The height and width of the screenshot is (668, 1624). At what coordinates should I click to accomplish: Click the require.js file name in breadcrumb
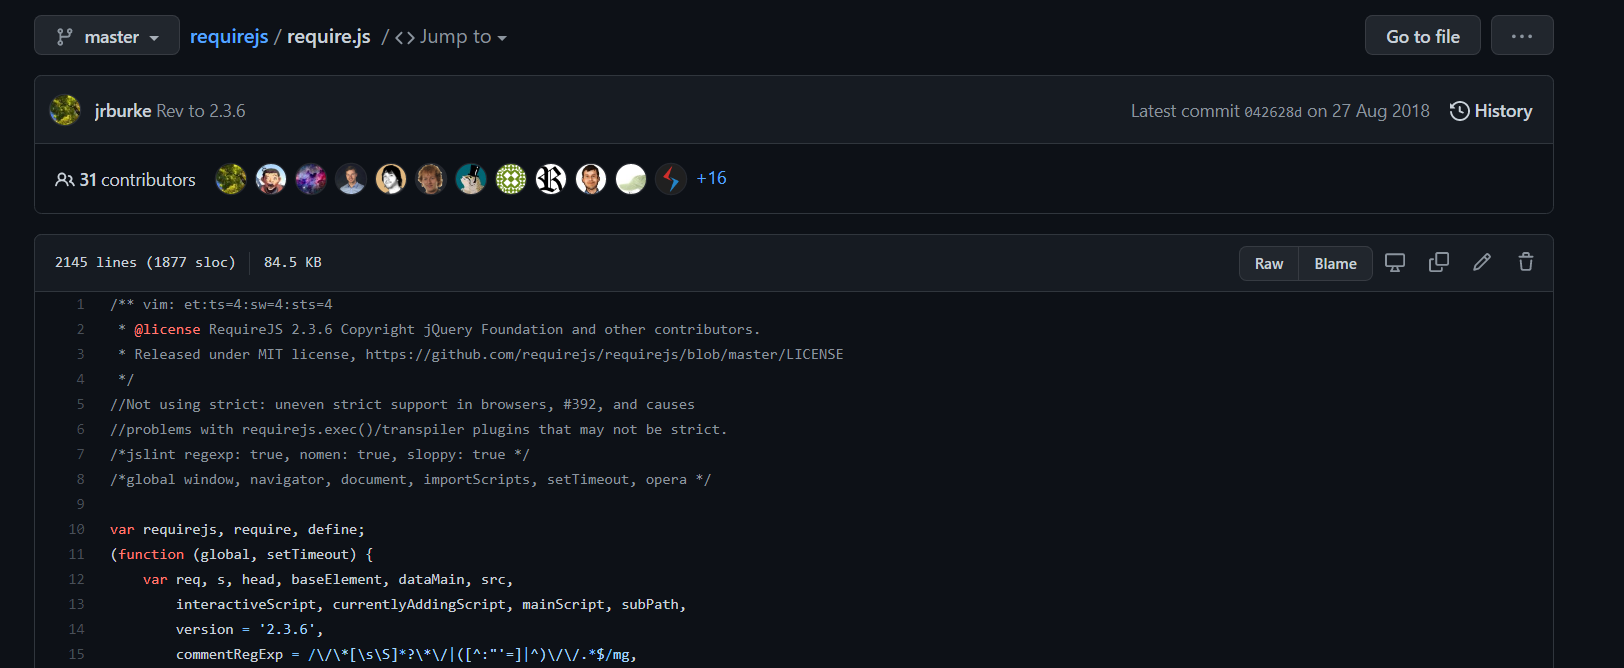[x=329, y=37]
